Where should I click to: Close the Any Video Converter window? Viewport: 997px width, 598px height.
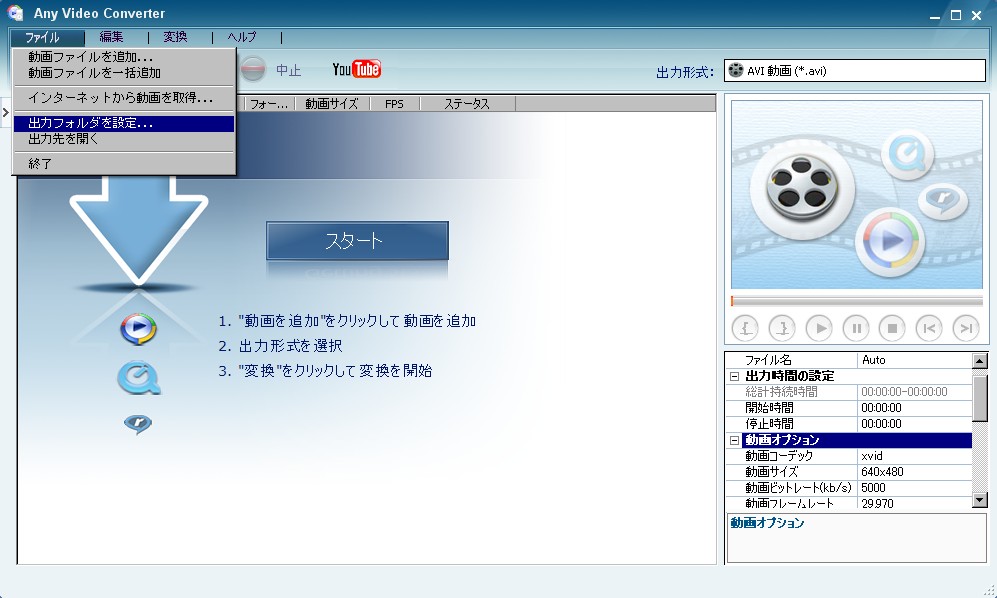coord(977,16)
